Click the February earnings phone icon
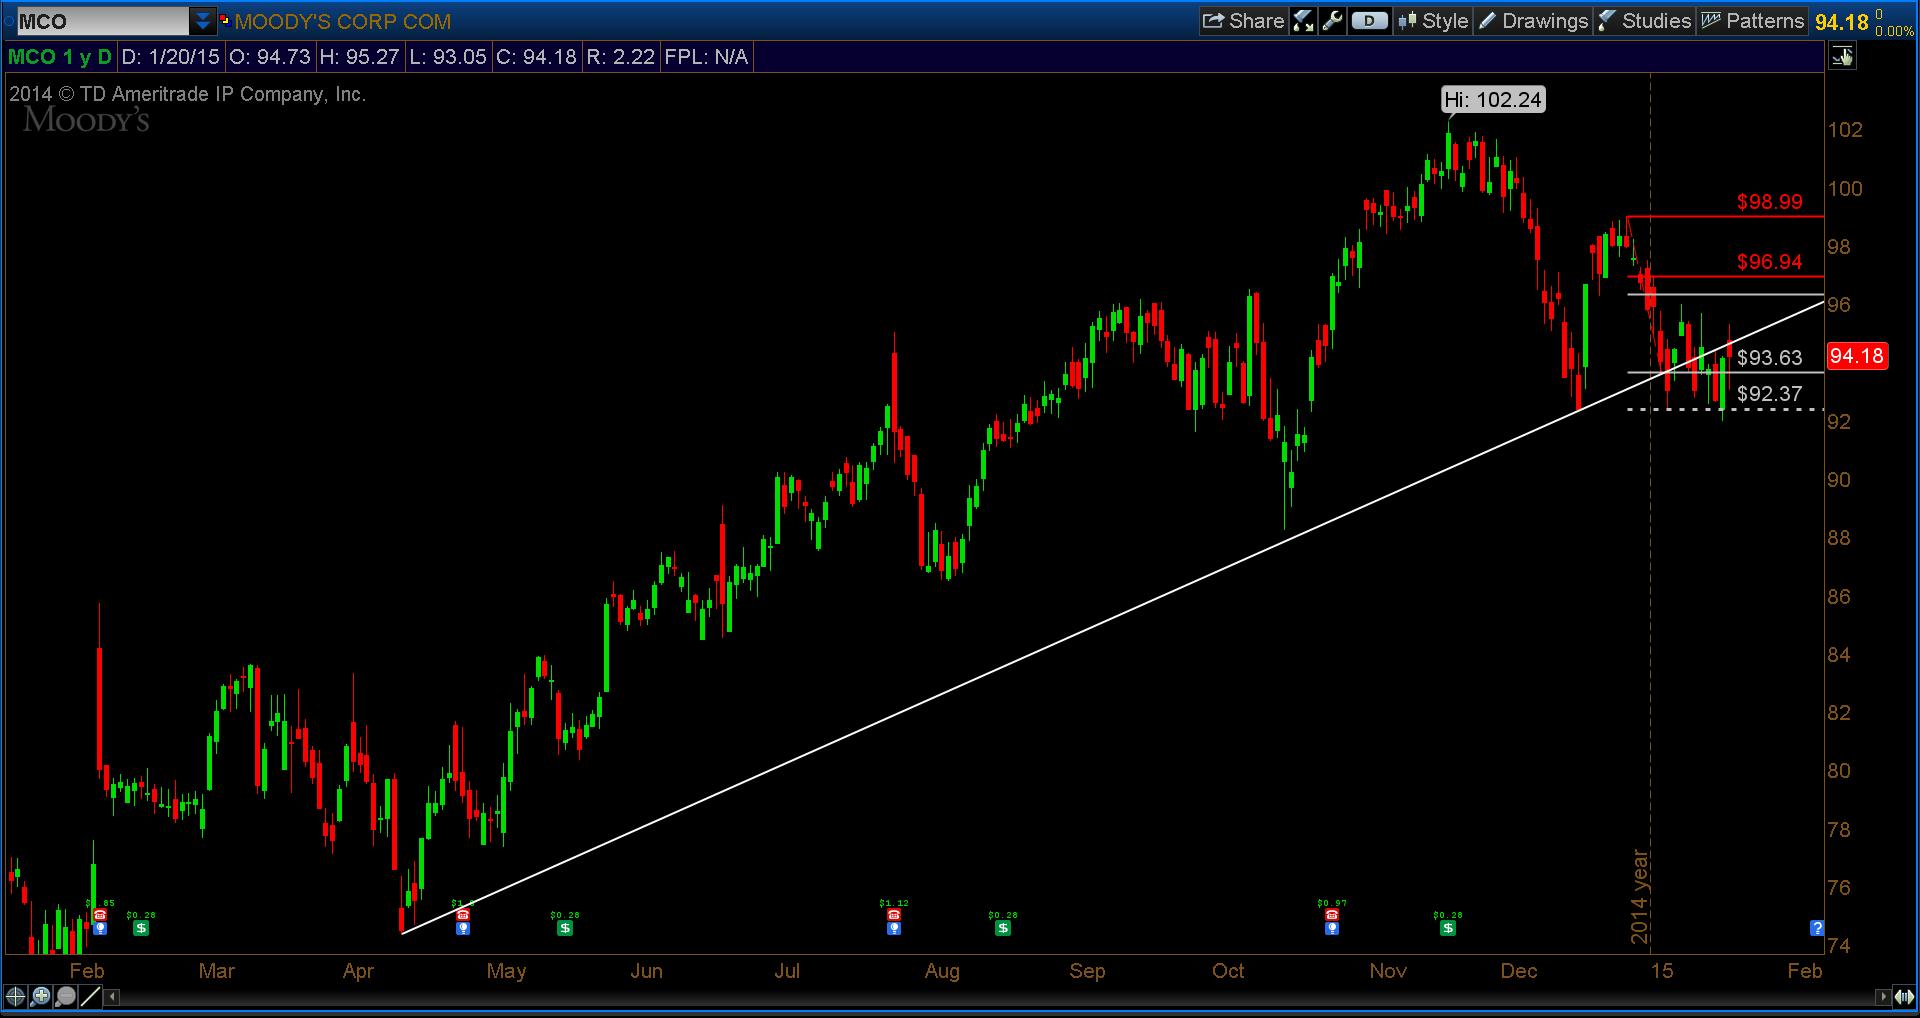The height and width of the screenshot is (1018, 1920). click(x=99, y=915)
